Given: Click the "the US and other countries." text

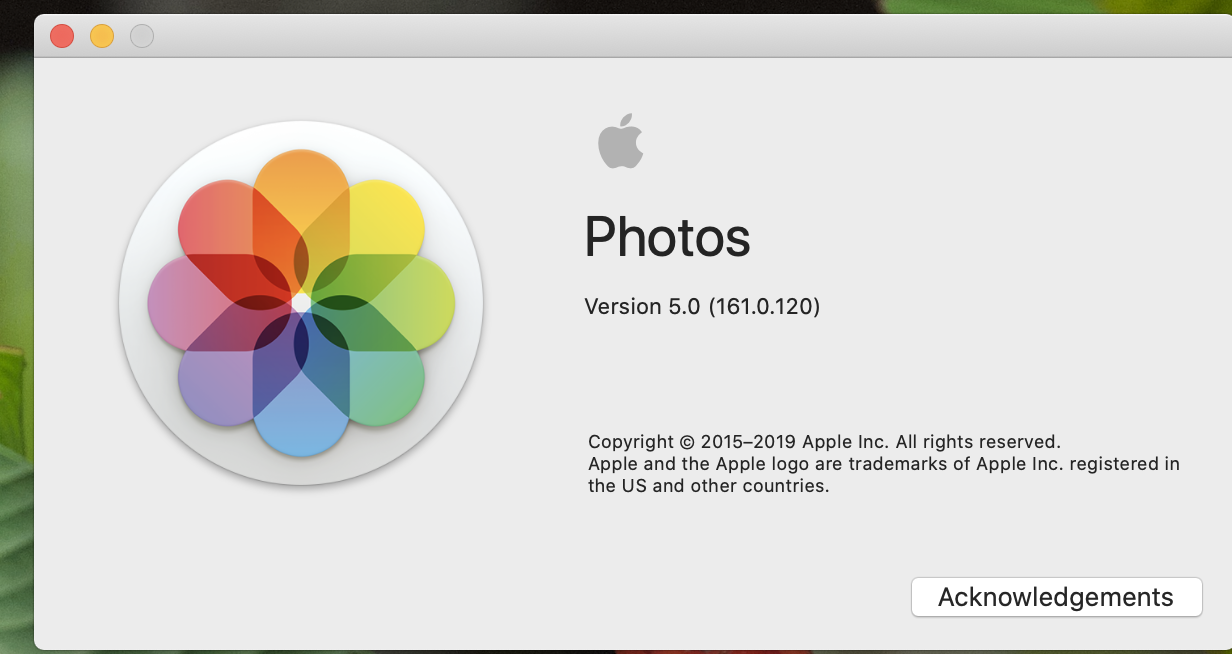Looking at the screenshot, I should click(709, 487).
